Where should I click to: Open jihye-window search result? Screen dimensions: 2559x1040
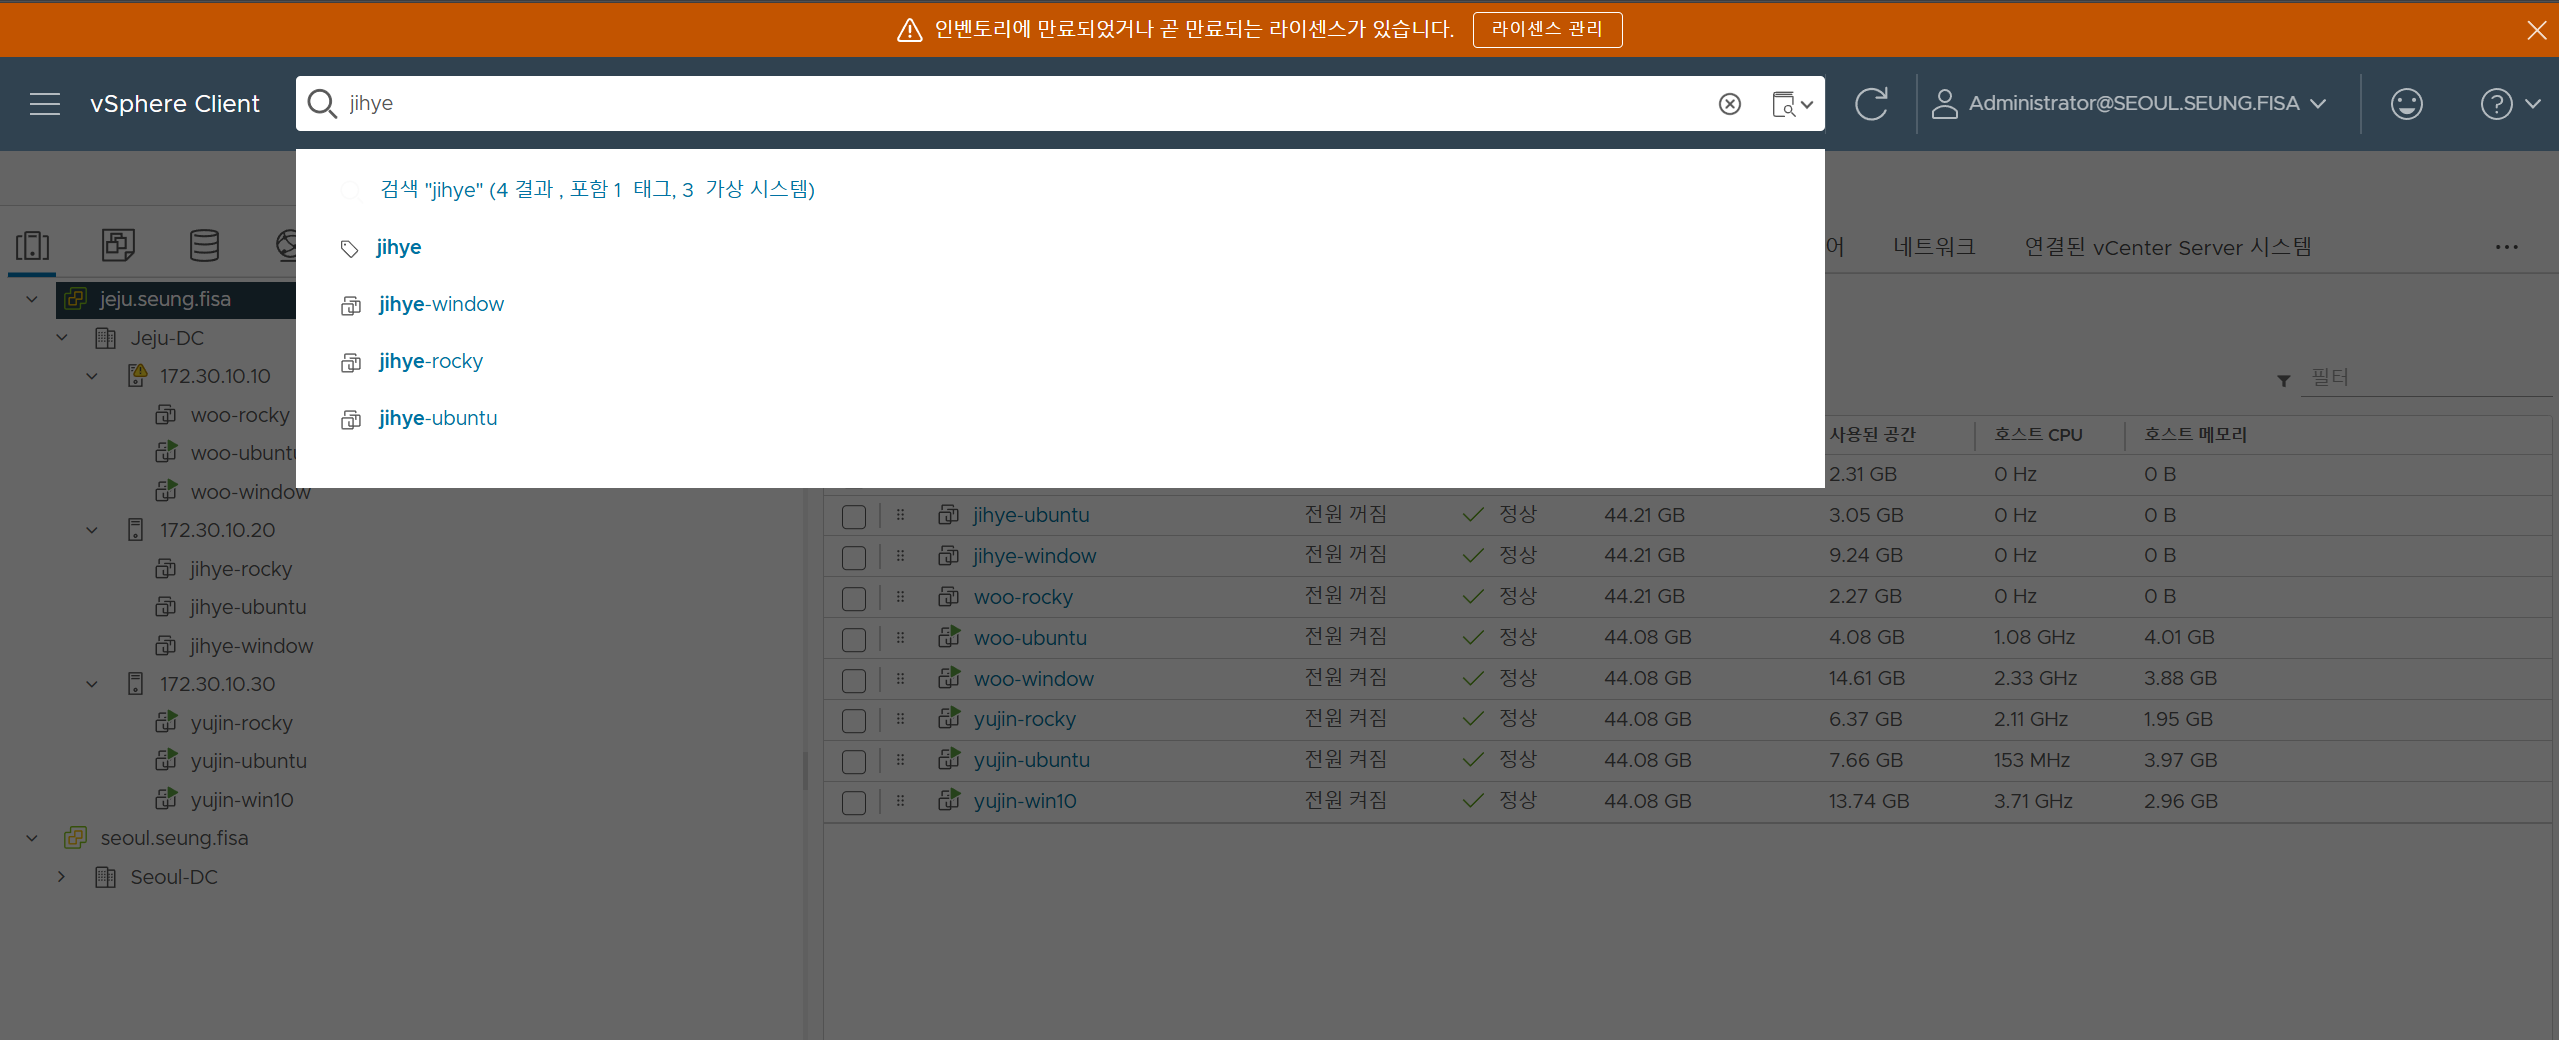click(x=441, y=304)
